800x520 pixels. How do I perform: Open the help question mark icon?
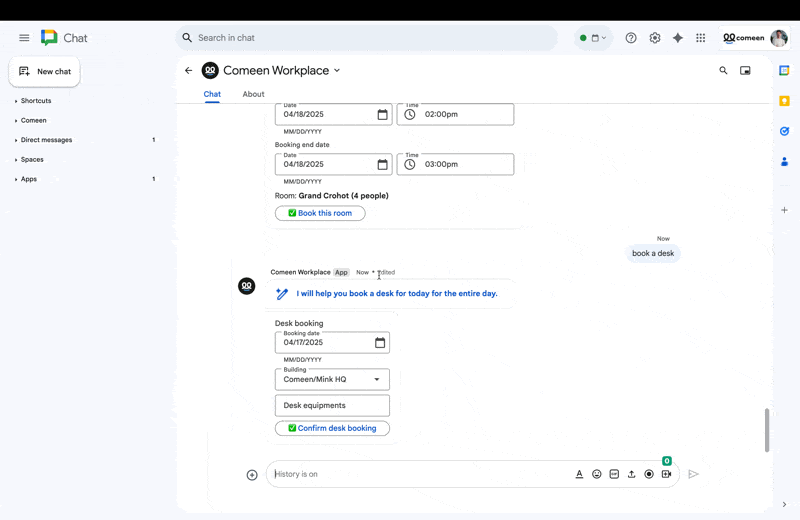[631, 38]
